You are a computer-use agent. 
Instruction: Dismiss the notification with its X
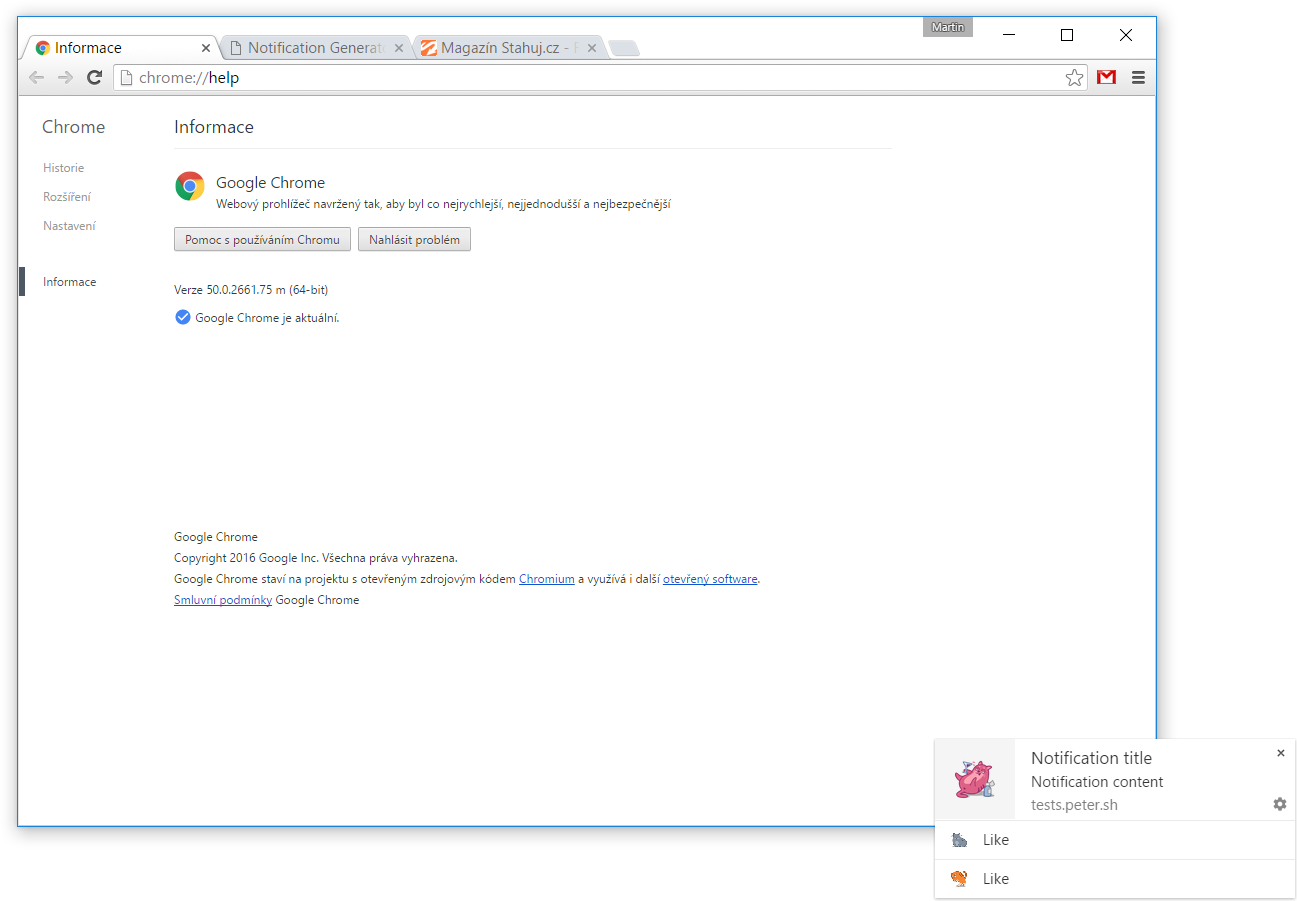[1280, 753]
